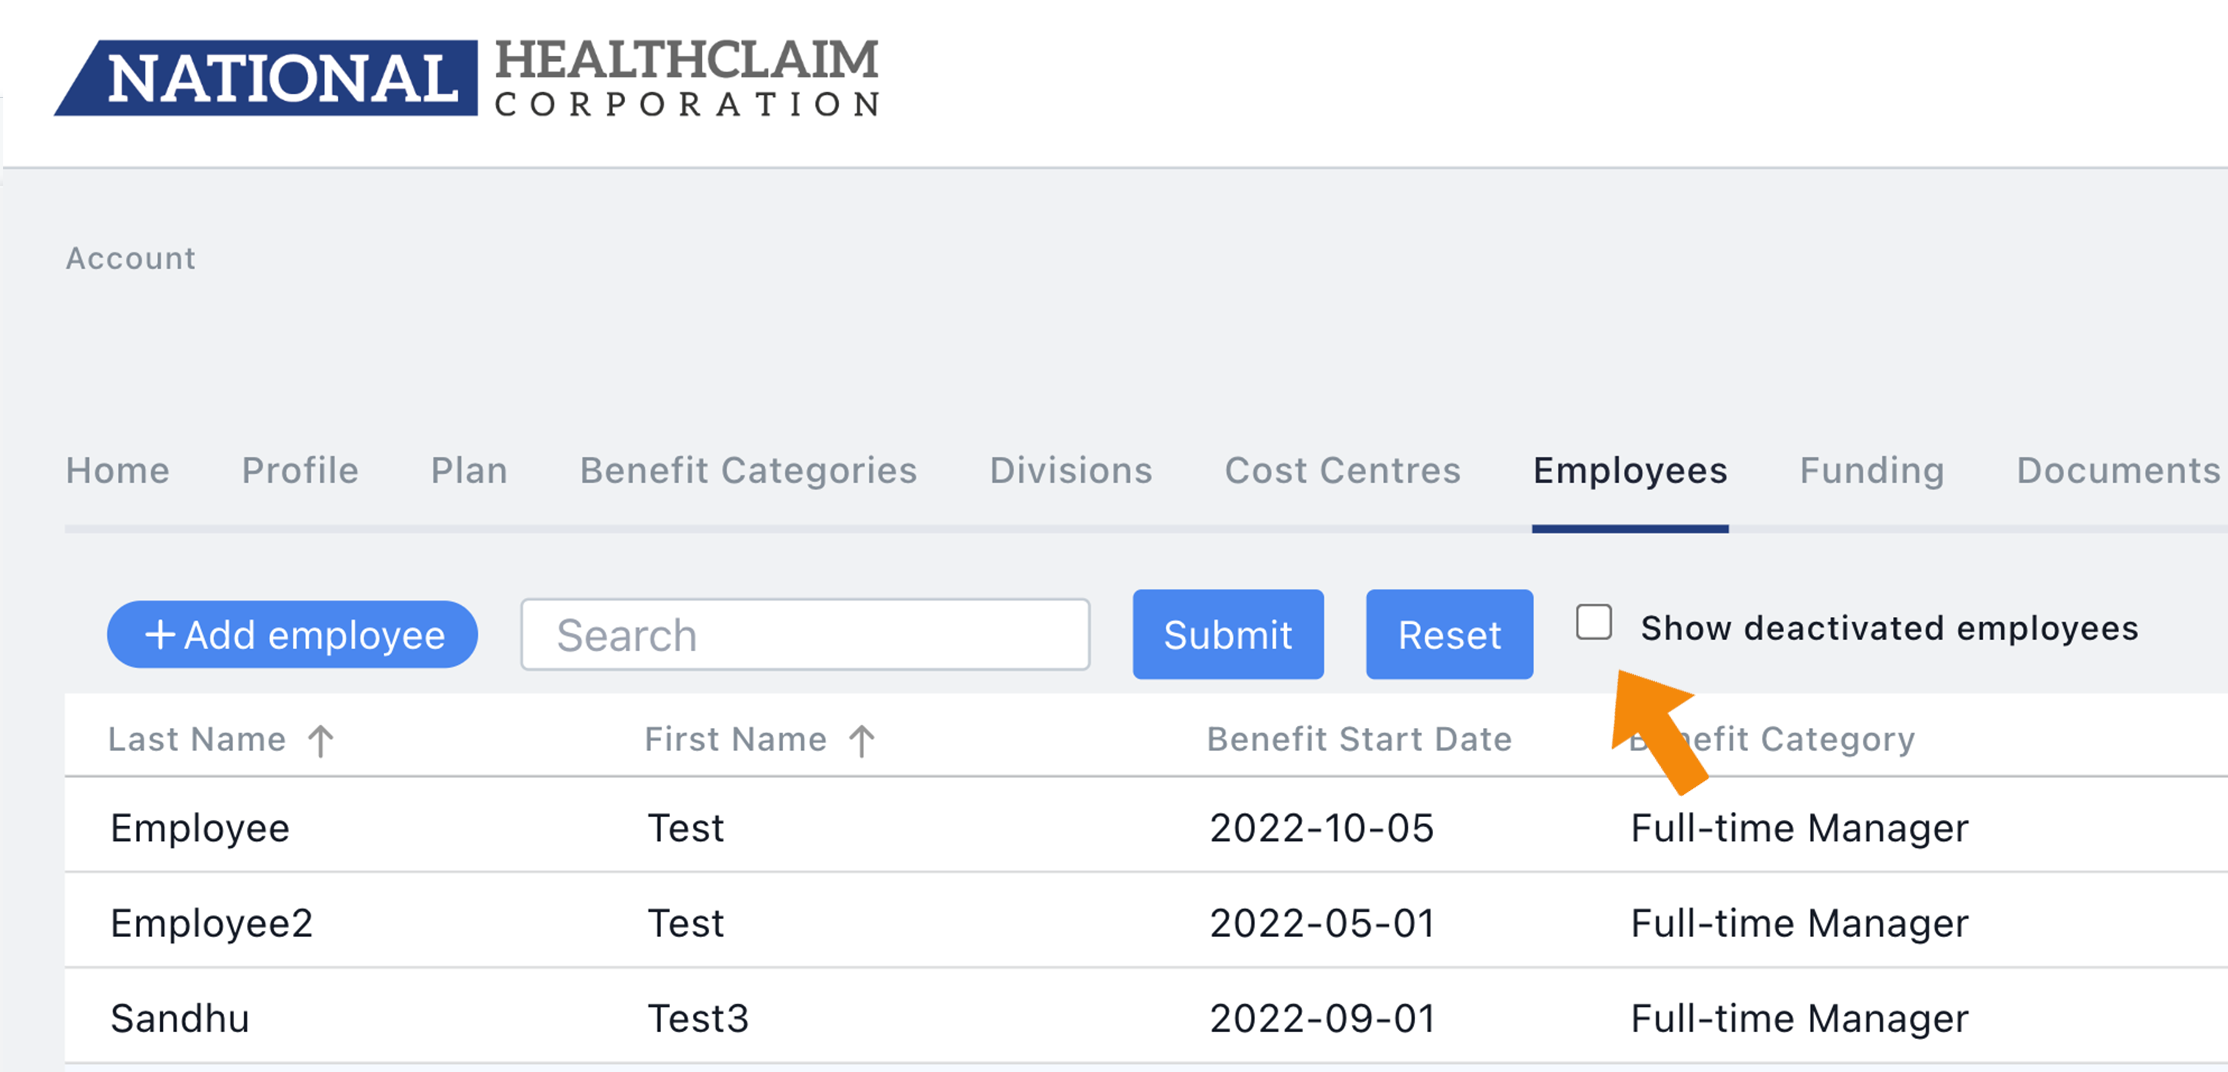This screenshot has width=2228, height=1072.
Task: Open the Sandhu Test3 employee row
Action: pyautogui.click(x=1146, y=1017)
